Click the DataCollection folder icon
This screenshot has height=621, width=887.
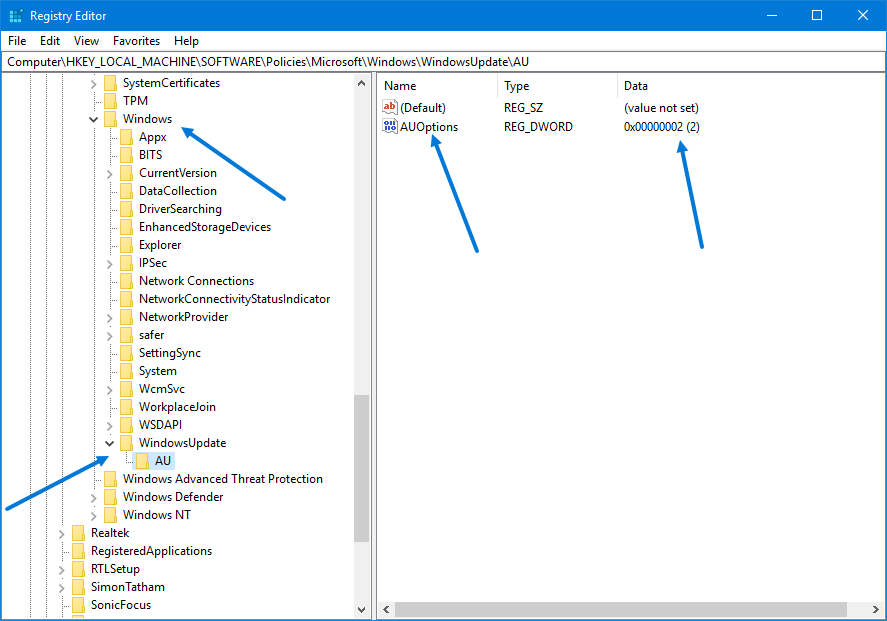point(126,191)
